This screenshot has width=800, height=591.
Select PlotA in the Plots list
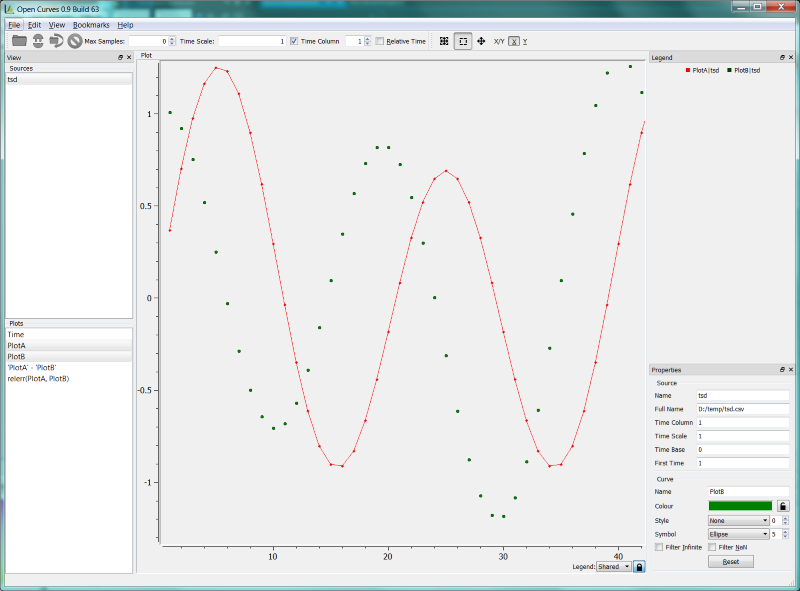(17, 346)
